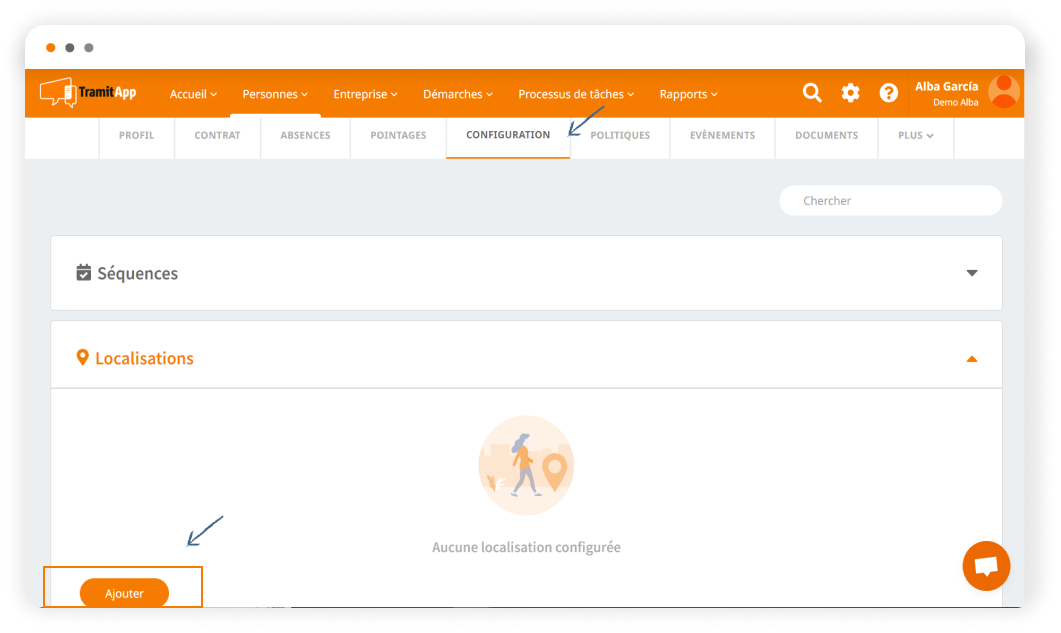This screenshot has width=1061, height=633.
Task: Open the Rapports menu
Action: click(689, 94)
